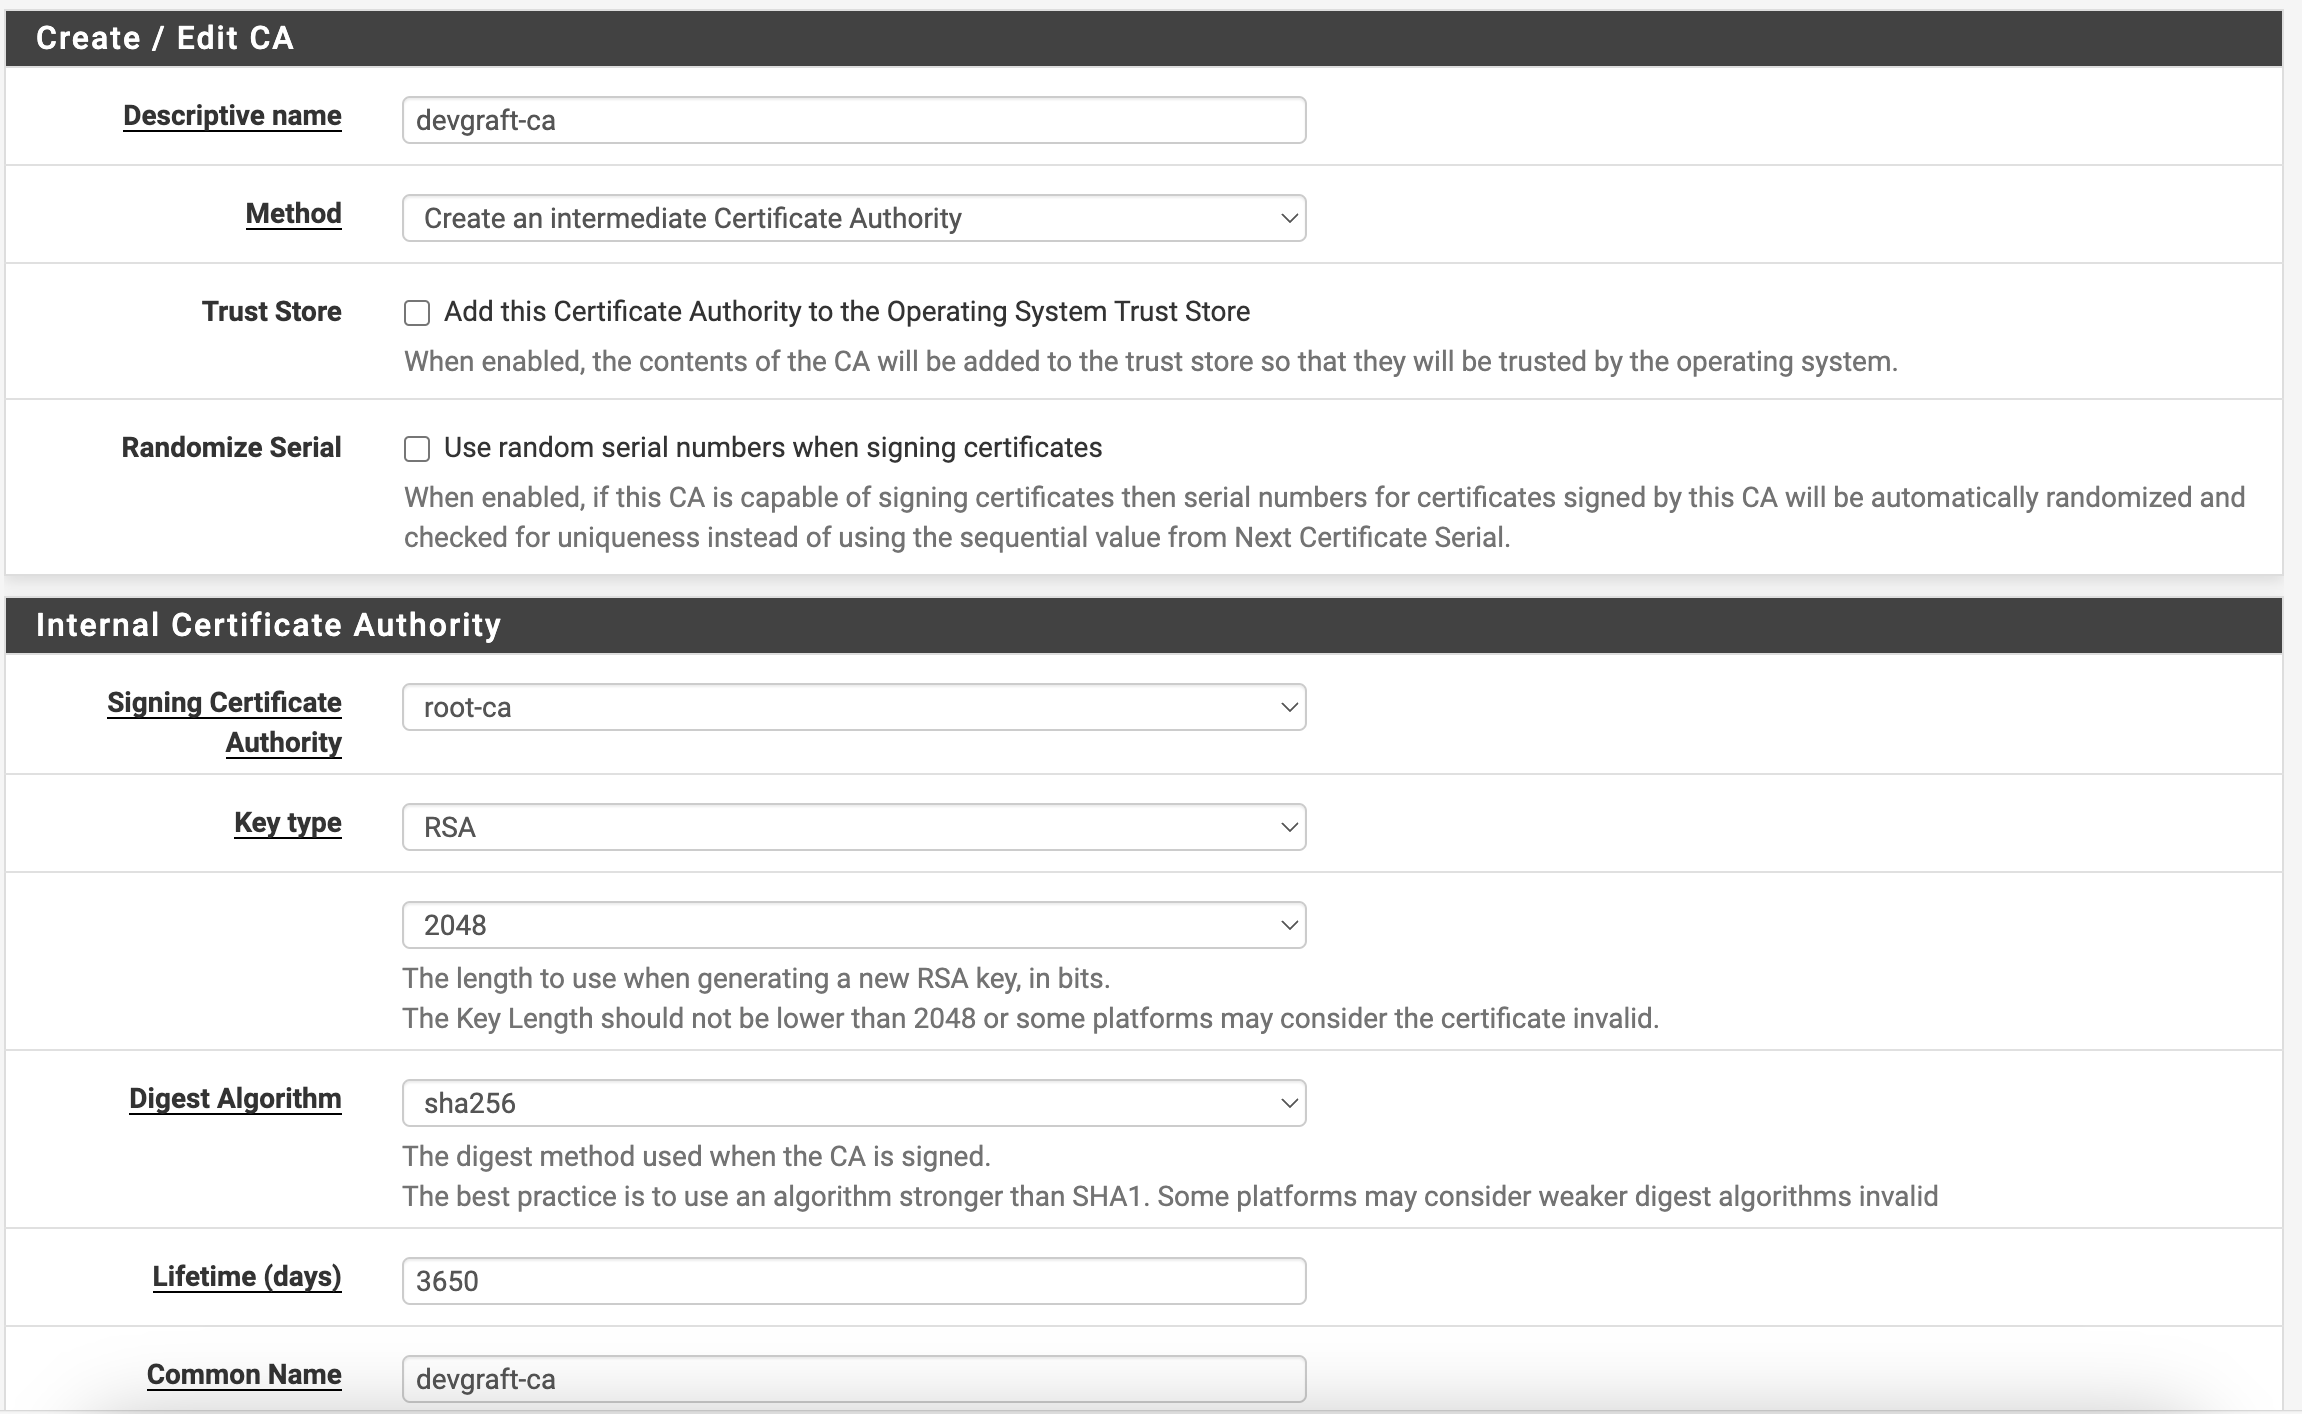The width and height of the screenshot is (2302, 1414).
Task: Click the Common Name input field
Action: 853,1379
